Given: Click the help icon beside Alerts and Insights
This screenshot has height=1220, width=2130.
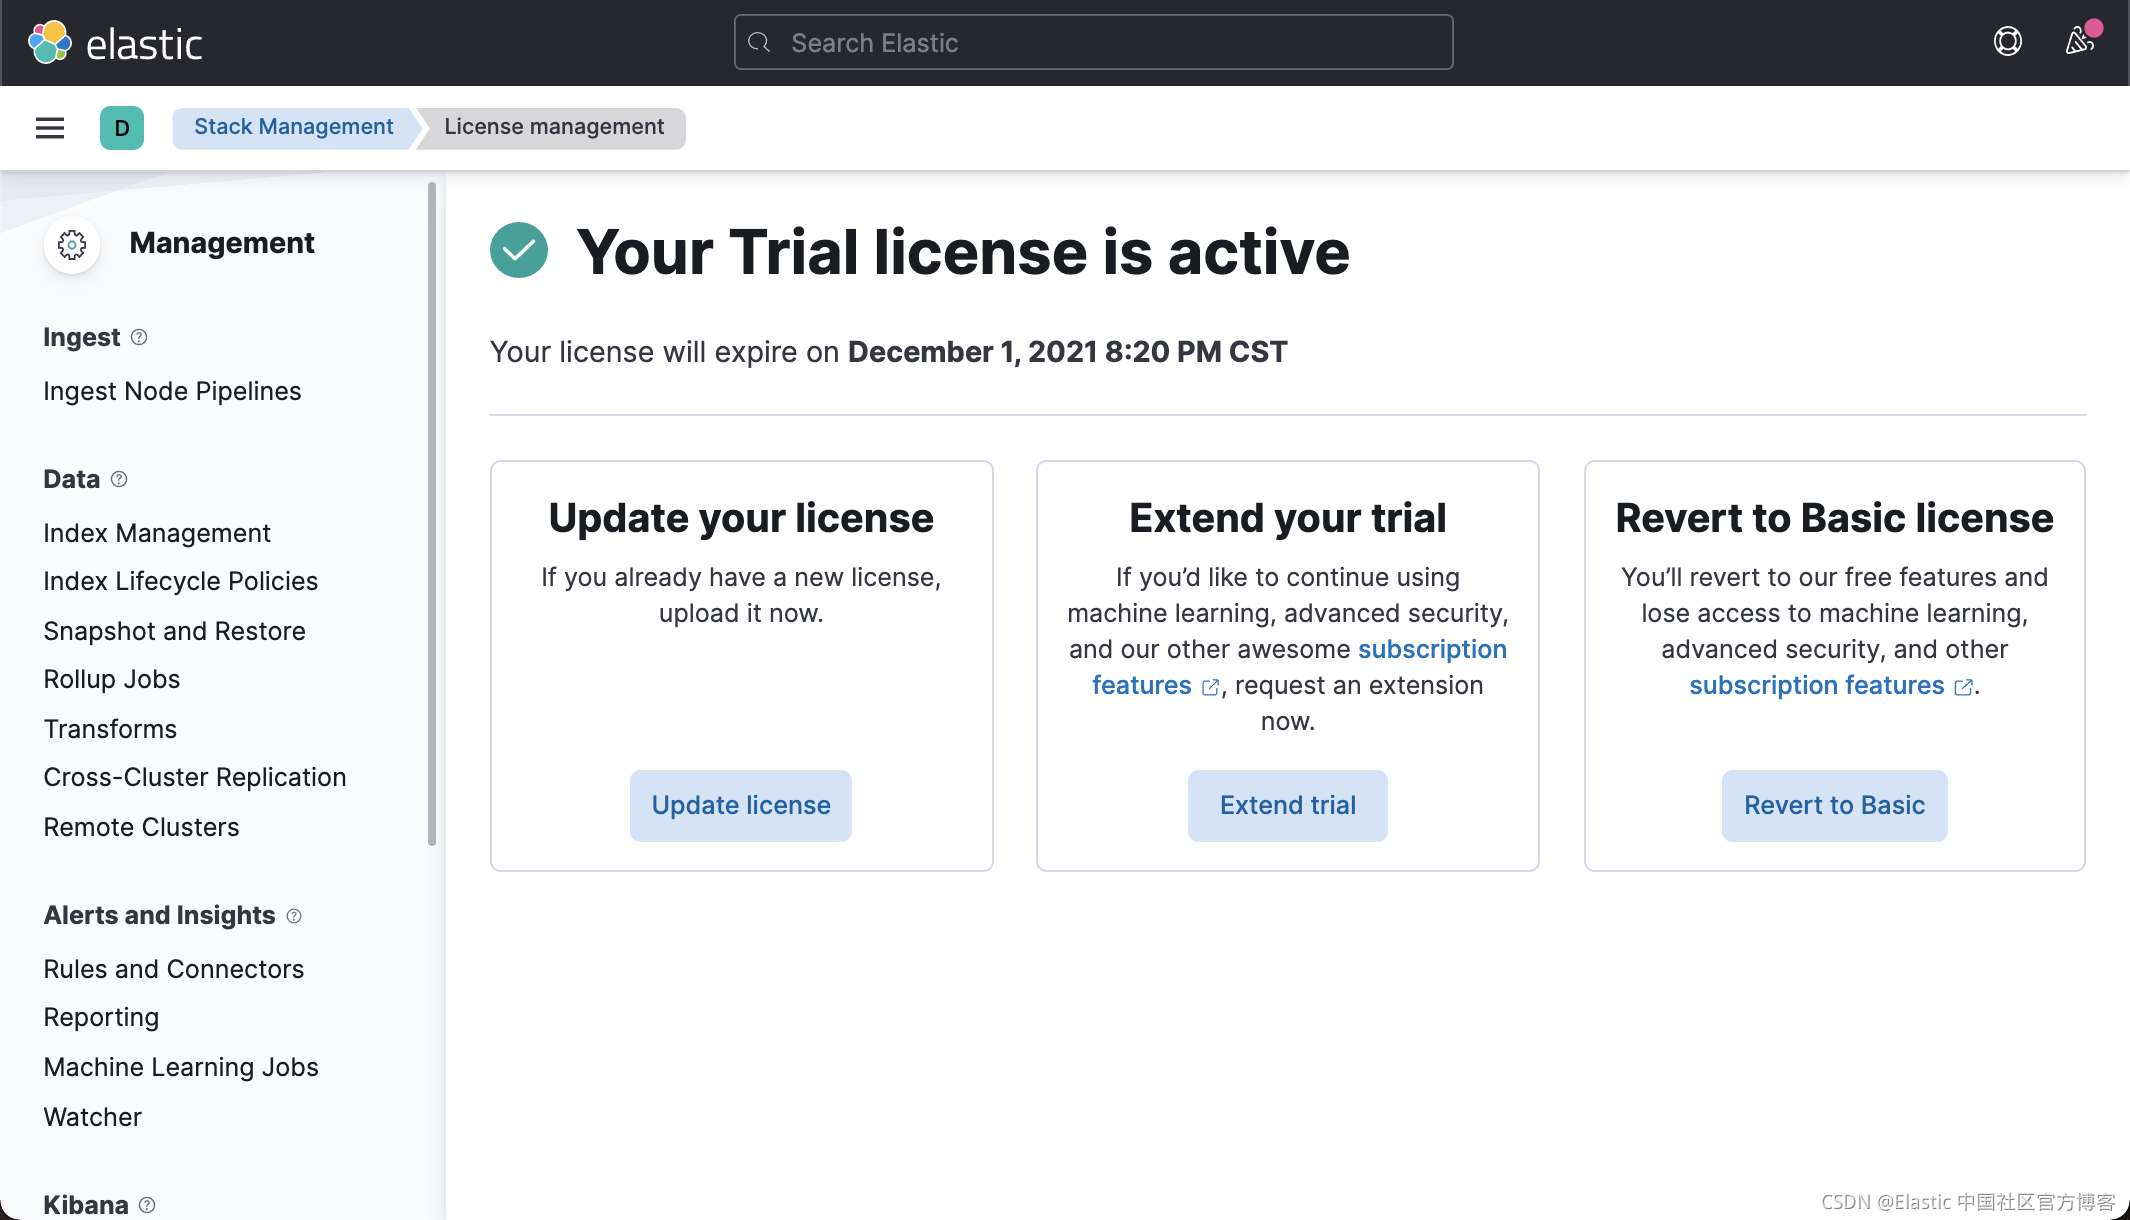Looking at the screenshot, I should 294,916.
